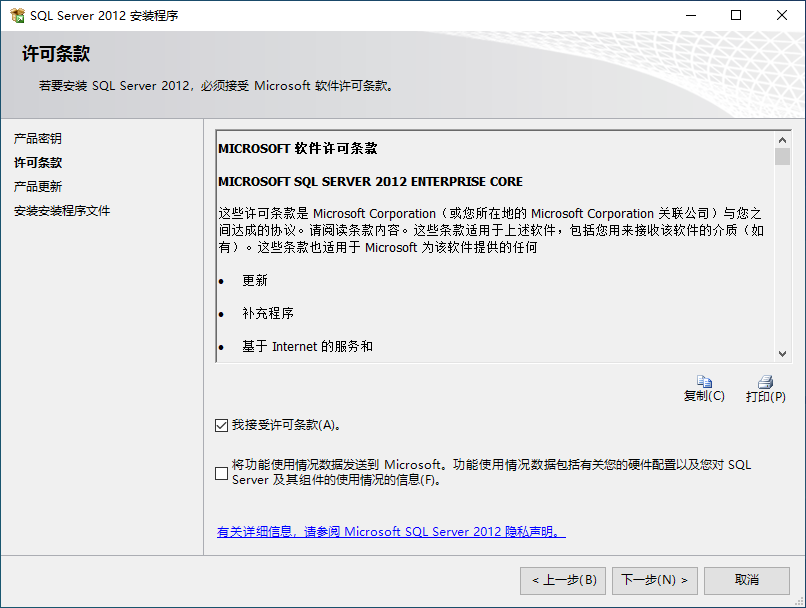Go back with 上一步(B) button
The image size is (806, 608).
(563, 581)
